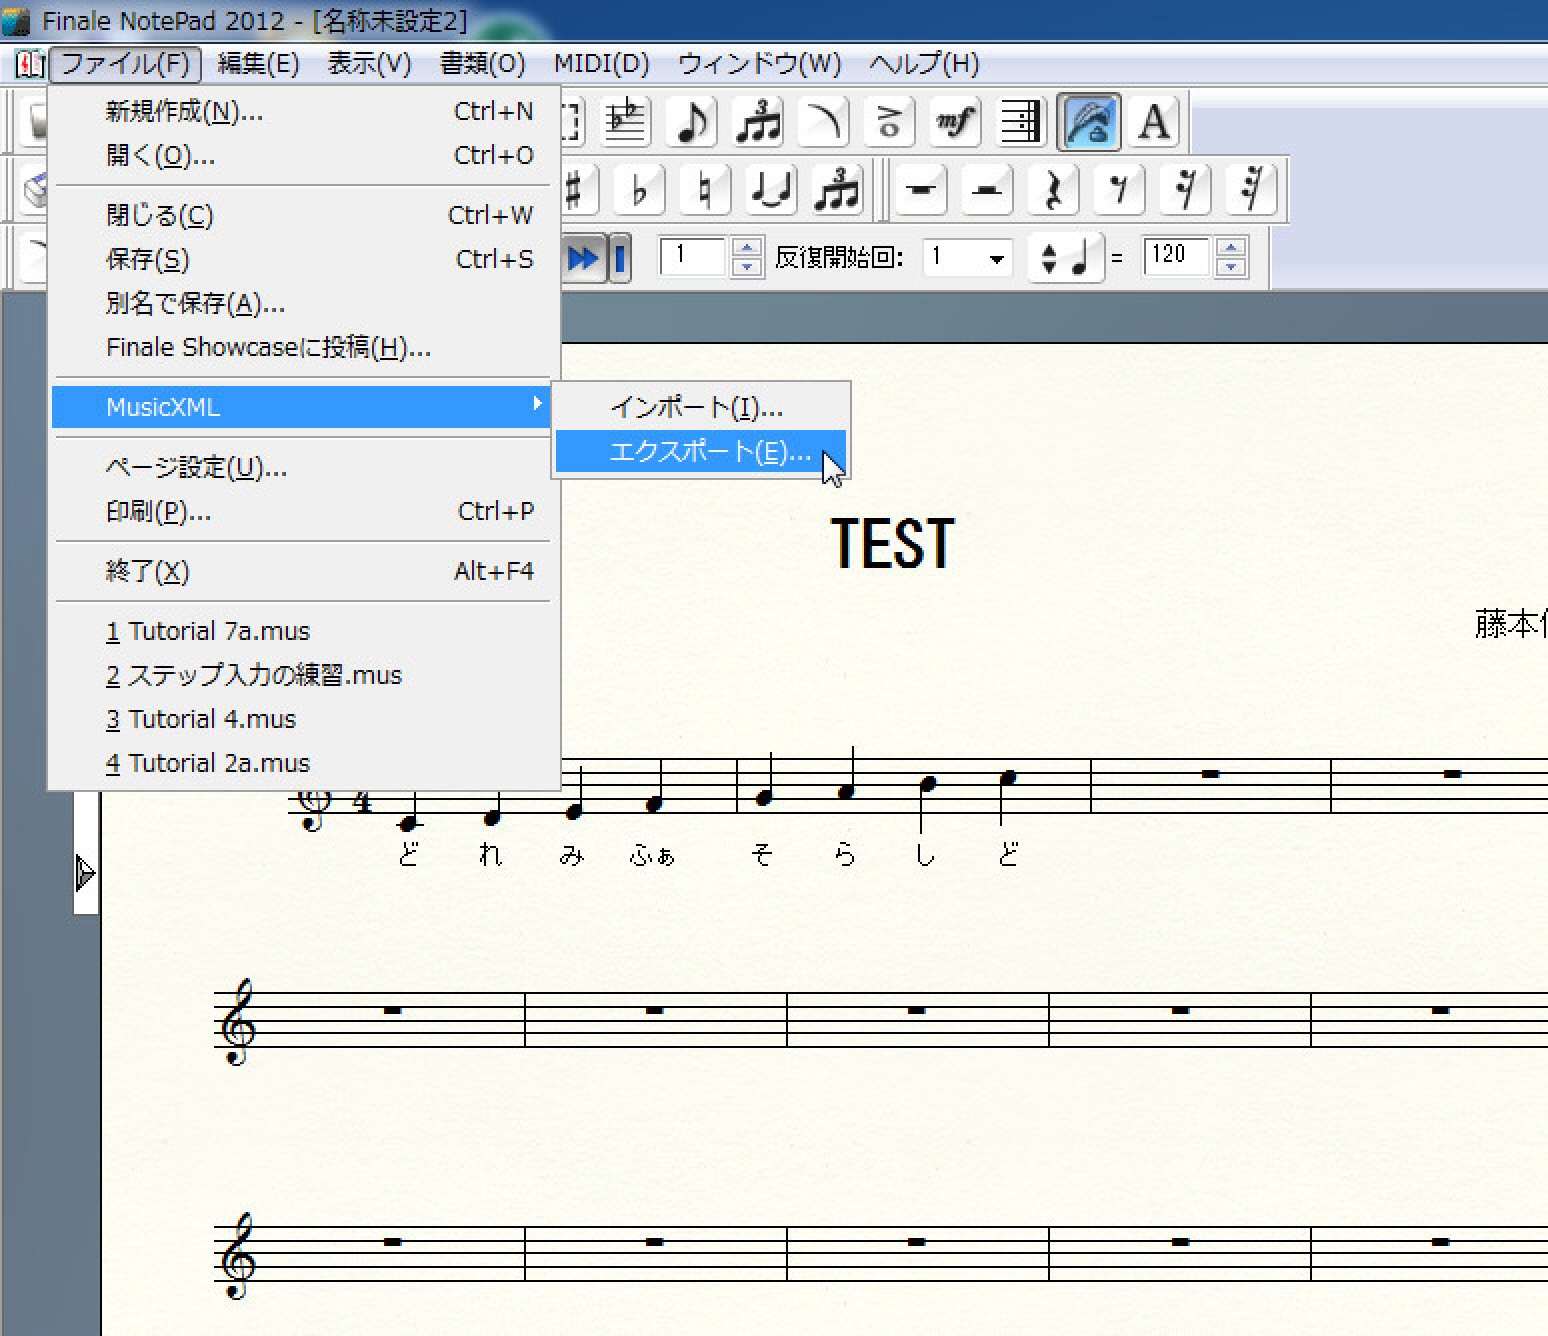The width and height of the screenshot is (1548, 1336).
Task: Click the highlighted Lyrics tool
Action: point(1088,122)
